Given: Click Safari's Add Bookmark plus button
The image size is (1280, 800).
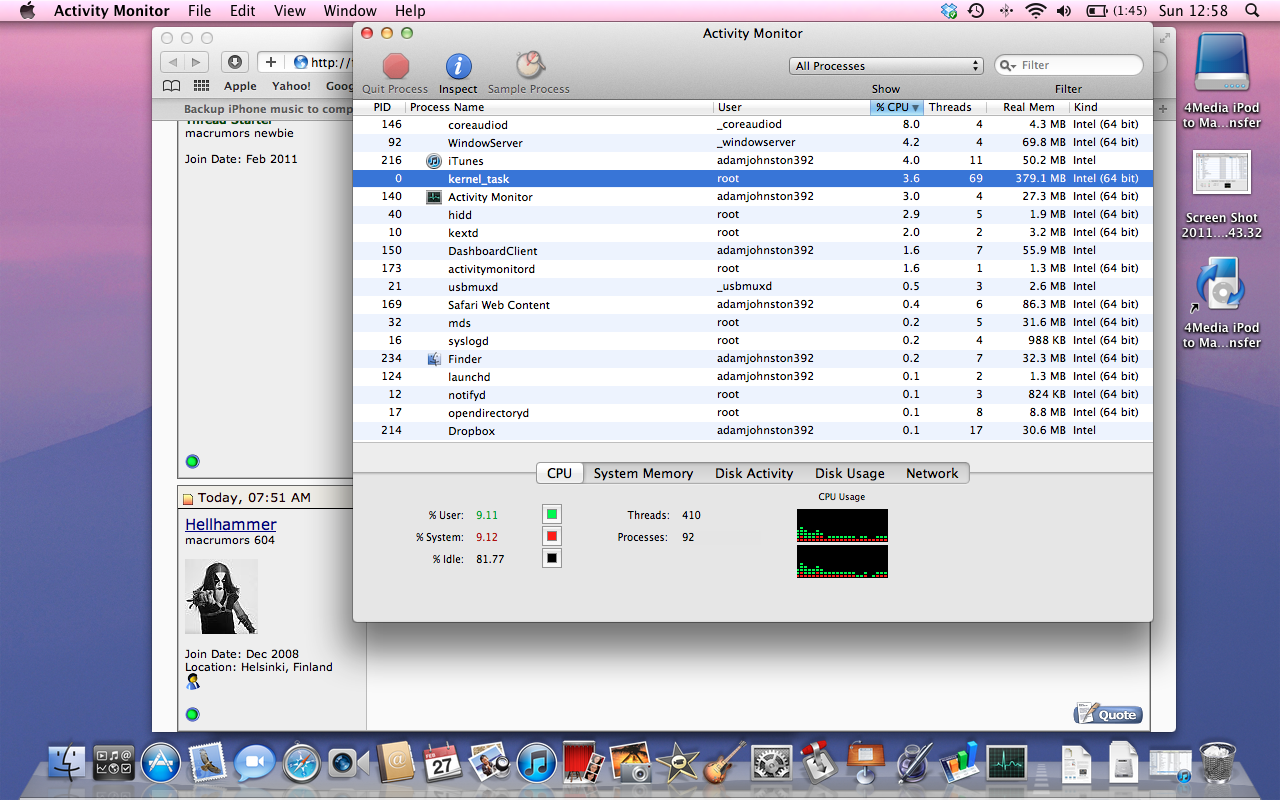Looking at the screenshot, I should pyautogui.click(x=270, y=62).
